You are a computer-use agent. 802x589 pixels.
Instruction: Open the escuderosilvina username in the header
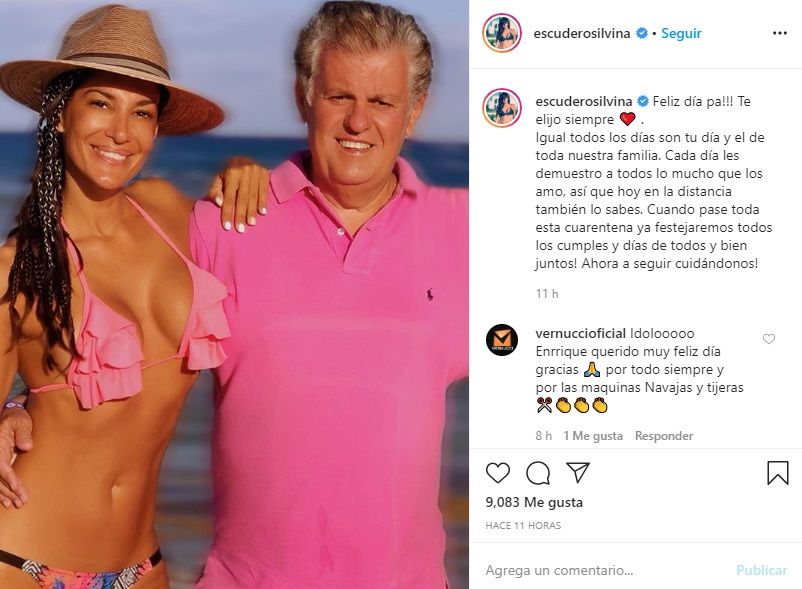point(582,33)
